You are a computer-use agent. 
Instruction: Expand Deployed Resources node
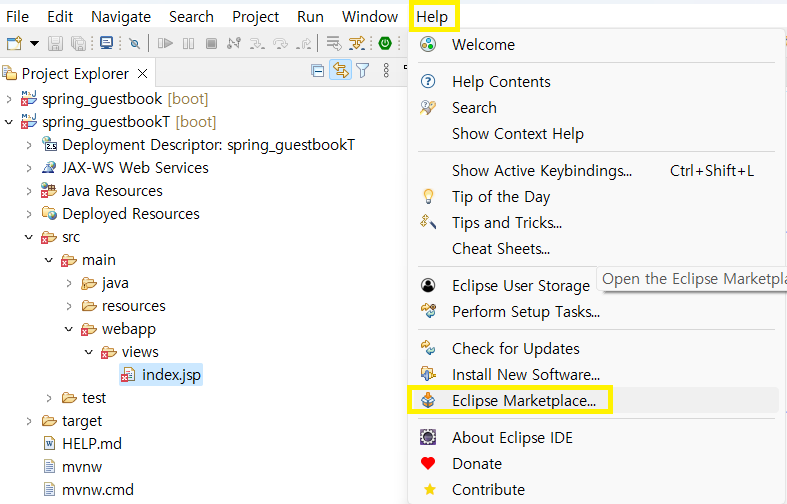[x=29, y=214]
